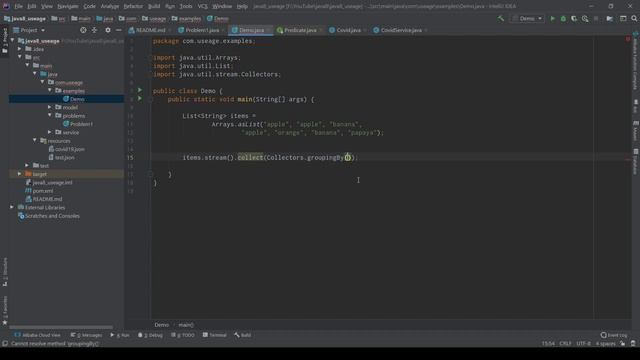Open the Messages tool window button
This screenshot has height=360, width=640.
87,335
